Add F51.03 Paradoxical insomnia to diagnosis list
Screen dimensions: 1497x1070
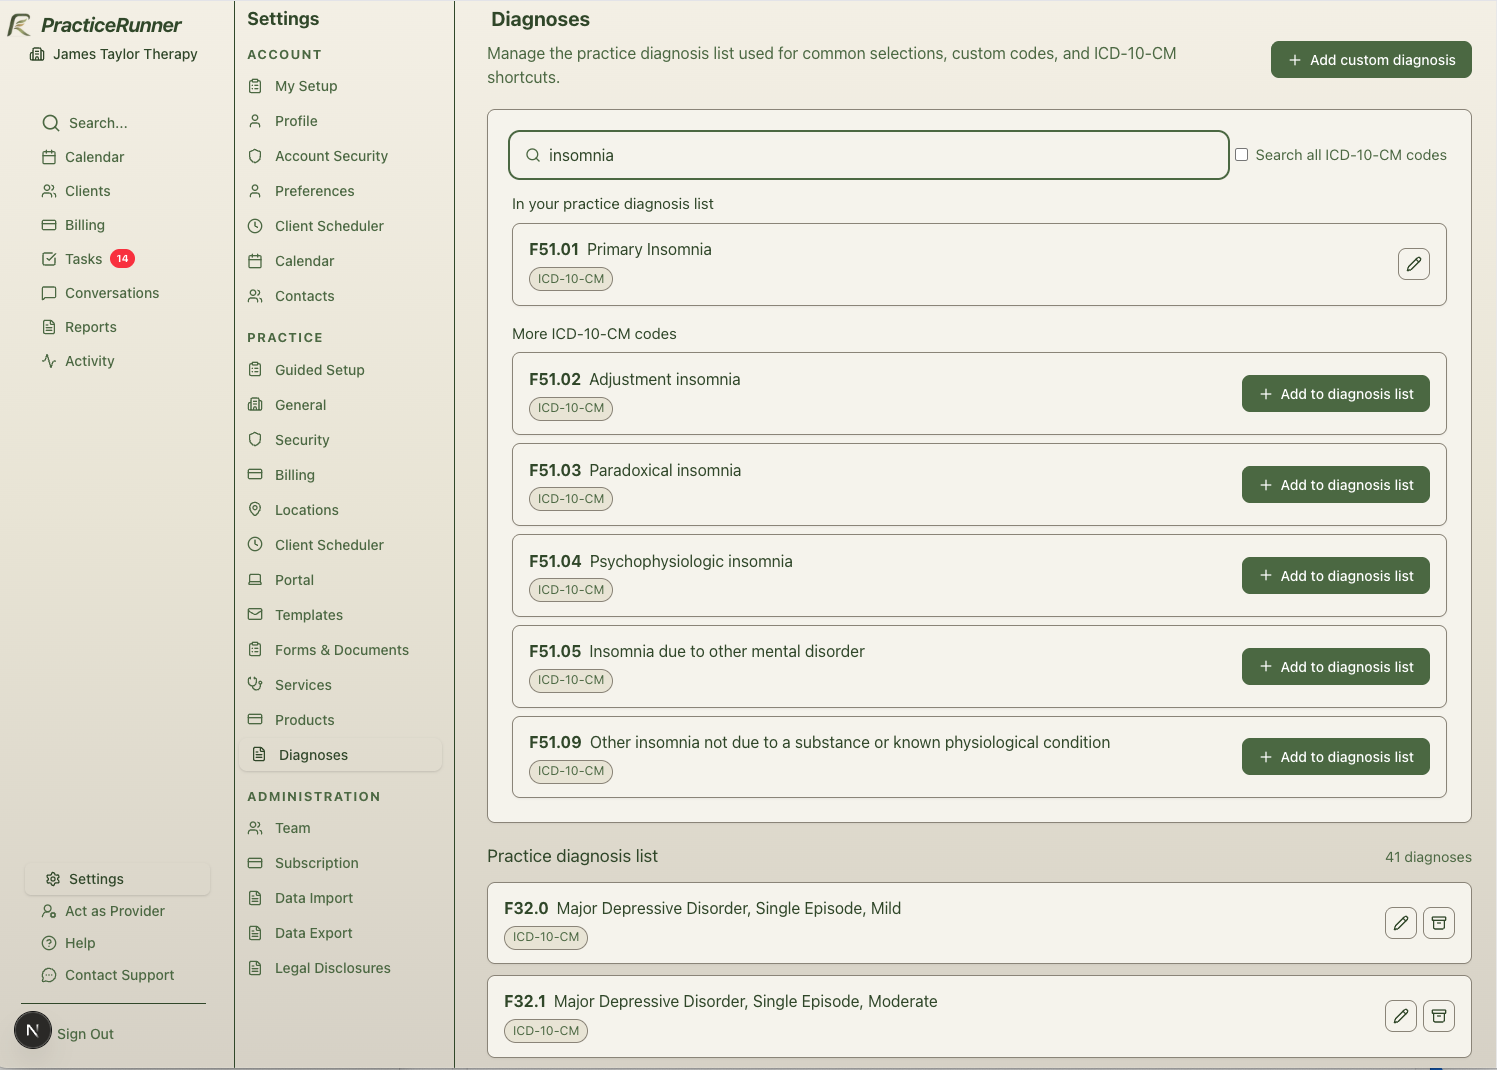(x=1336, y=485)
